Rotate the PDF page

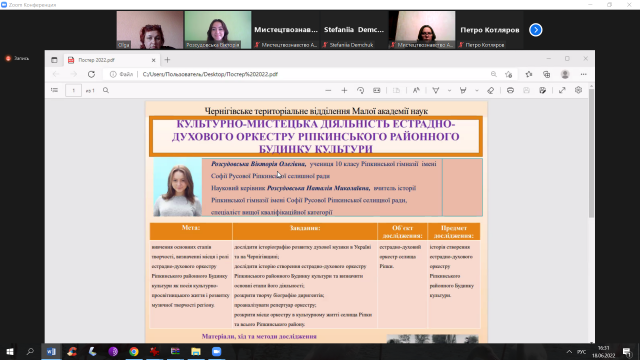click(x=360, y=90)
